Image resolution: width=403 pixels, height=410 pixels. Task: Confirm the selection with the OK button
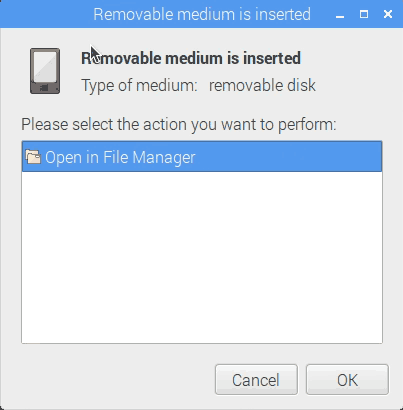(347, 379)
